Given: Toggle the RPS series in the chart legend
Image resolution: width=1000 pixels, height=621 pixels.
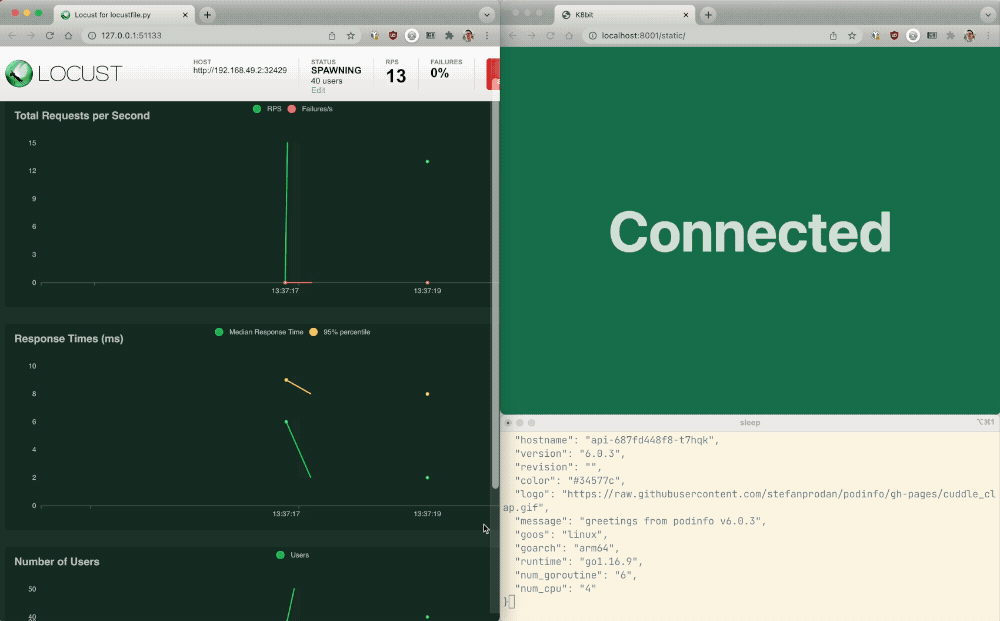Looking at the screenshot, I should [x=267, y=109].
